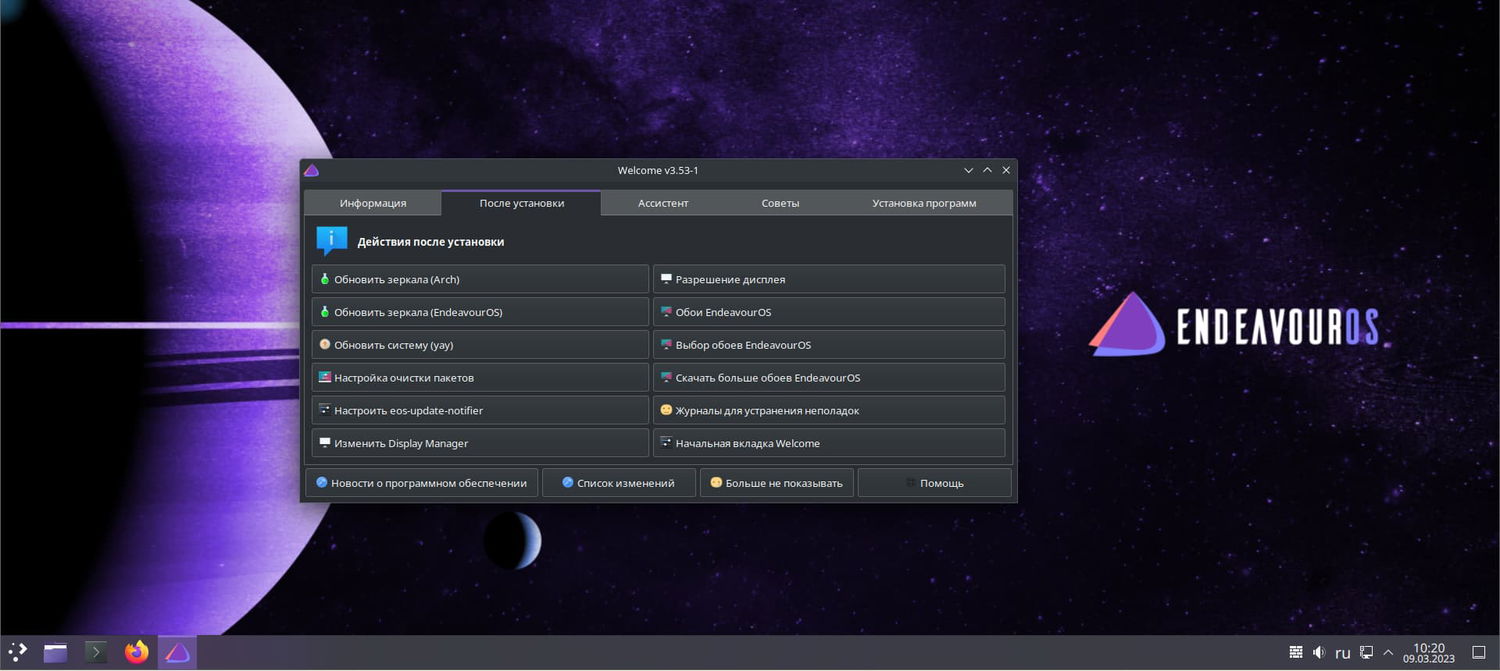Click Скачать больше обоев EndeavourOS
The width and height of the screenshot is (1500, 671).
coord(829,378)
